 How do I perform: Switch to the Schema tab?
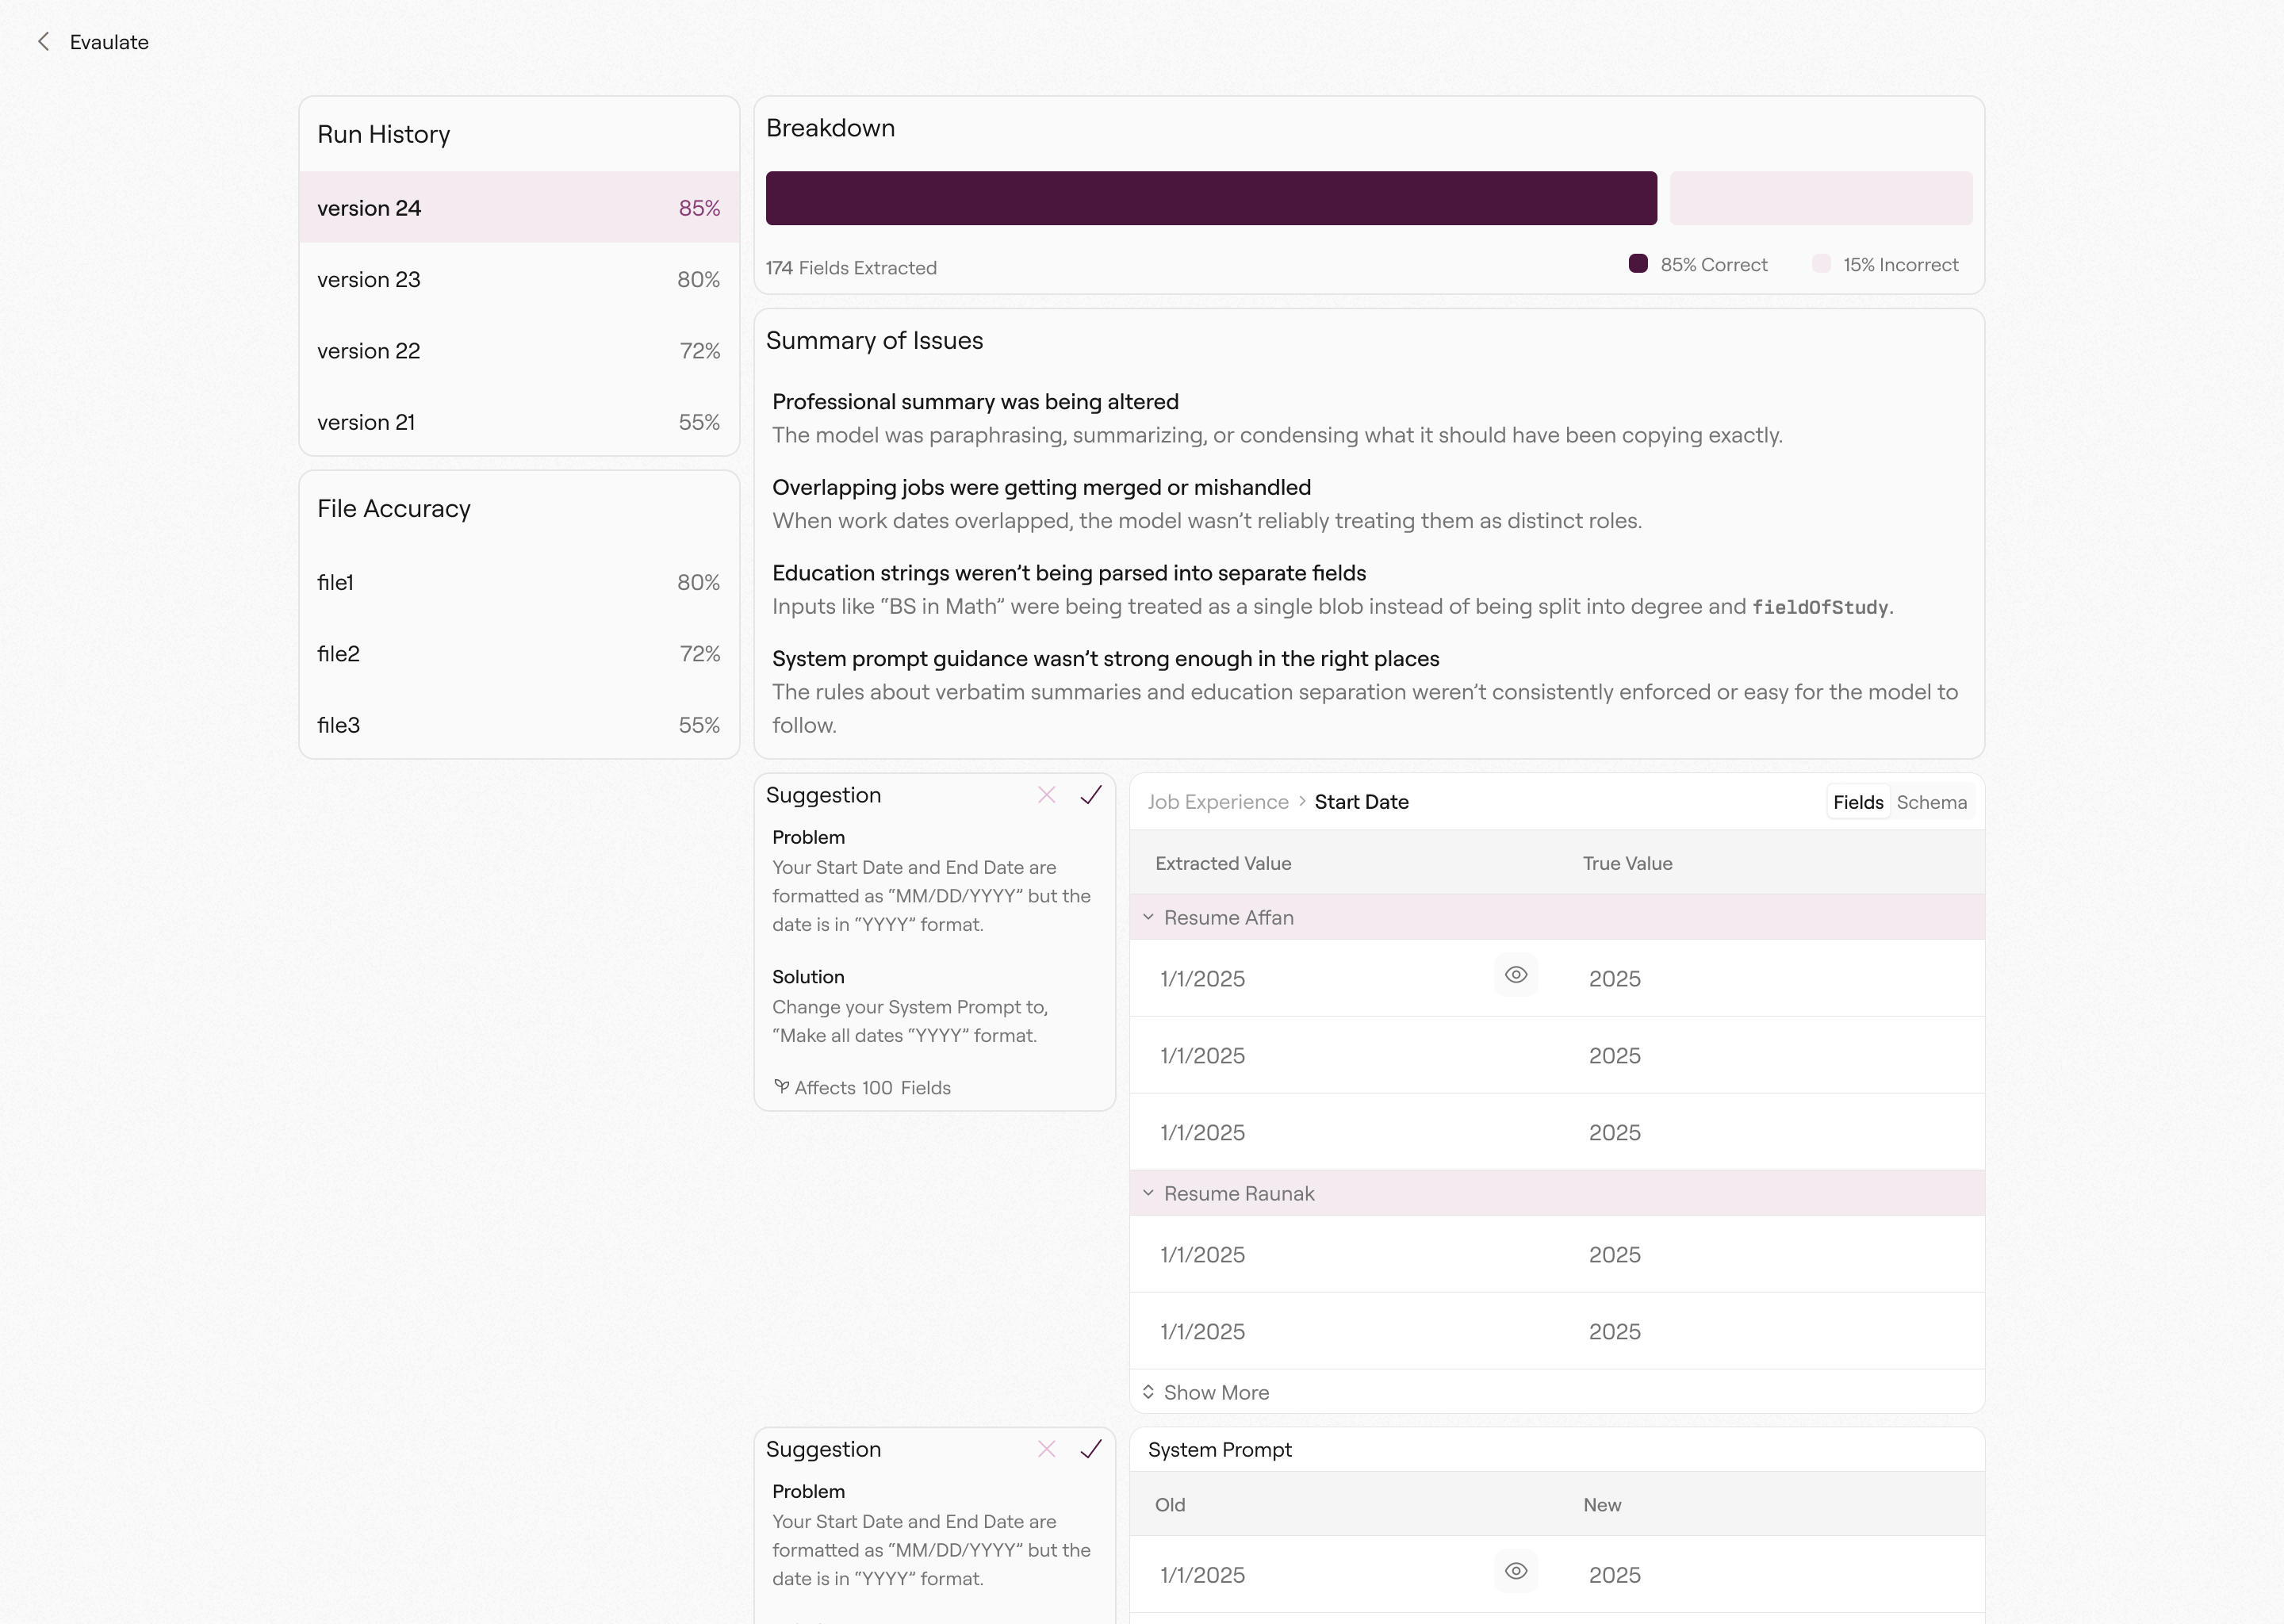point(1931,802)
